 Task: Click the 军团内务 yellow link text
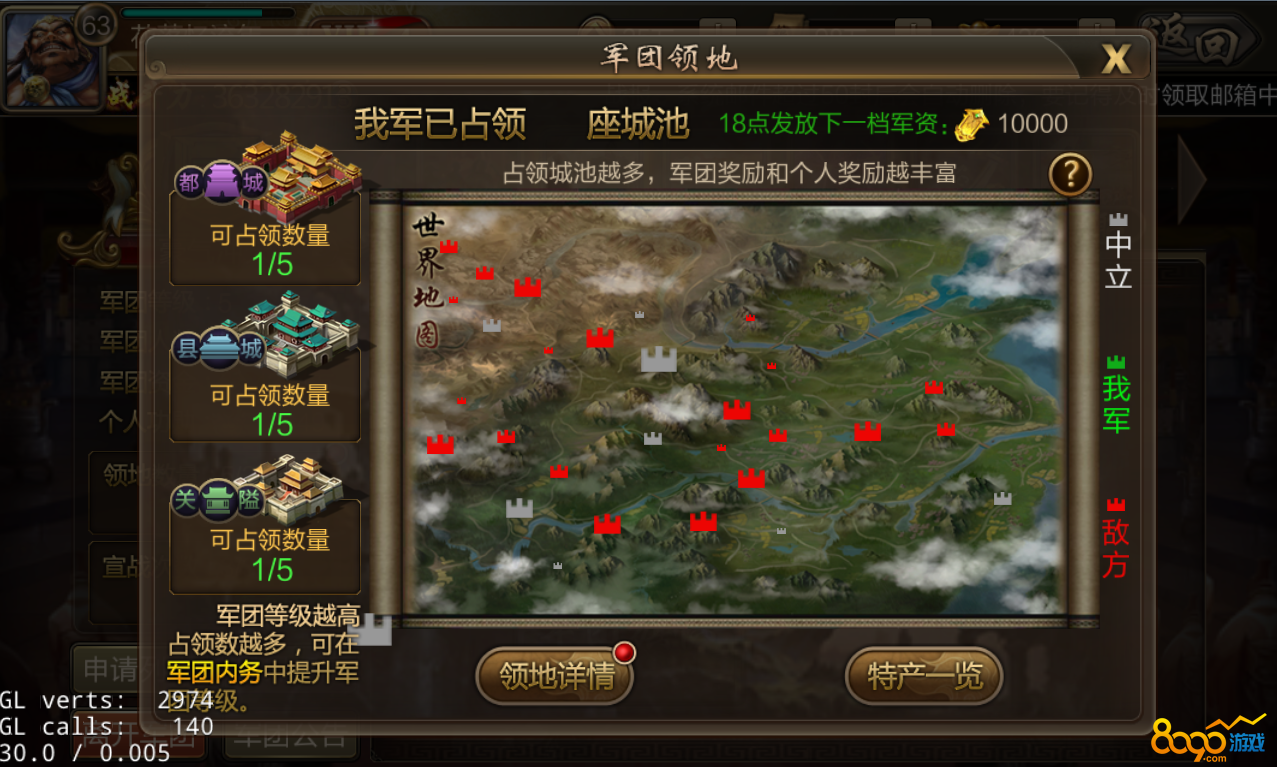pyautogui.click(x=214, y=673)
